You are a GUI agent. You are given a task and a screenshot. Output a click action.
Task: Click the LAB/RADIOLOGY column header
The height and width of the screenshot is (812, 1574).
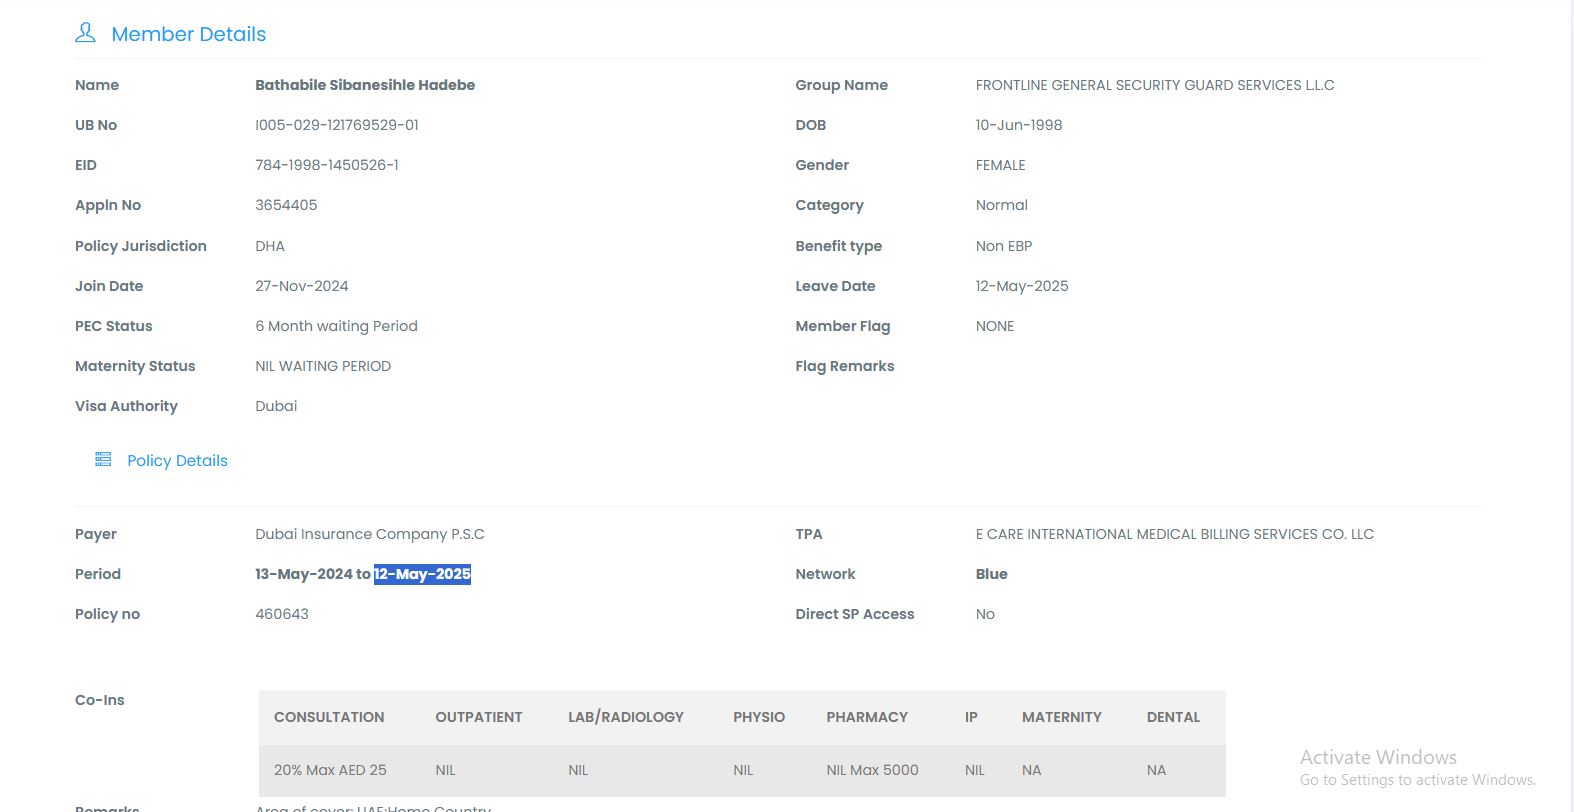point(626,717)
